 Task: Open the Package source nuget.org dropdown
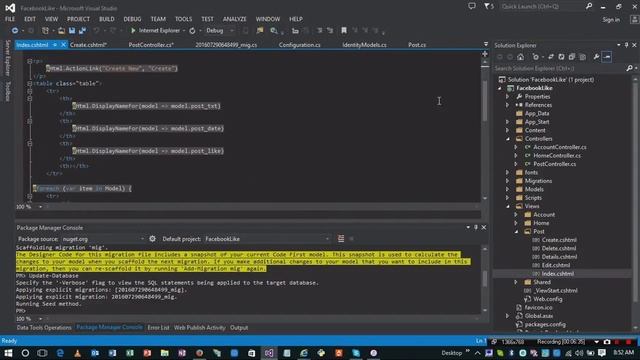coord(142,239)
